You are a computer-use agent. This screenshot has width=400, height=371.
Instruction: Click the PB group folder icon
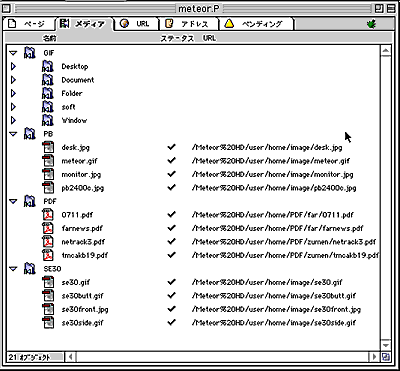click(x=29, y=134)
